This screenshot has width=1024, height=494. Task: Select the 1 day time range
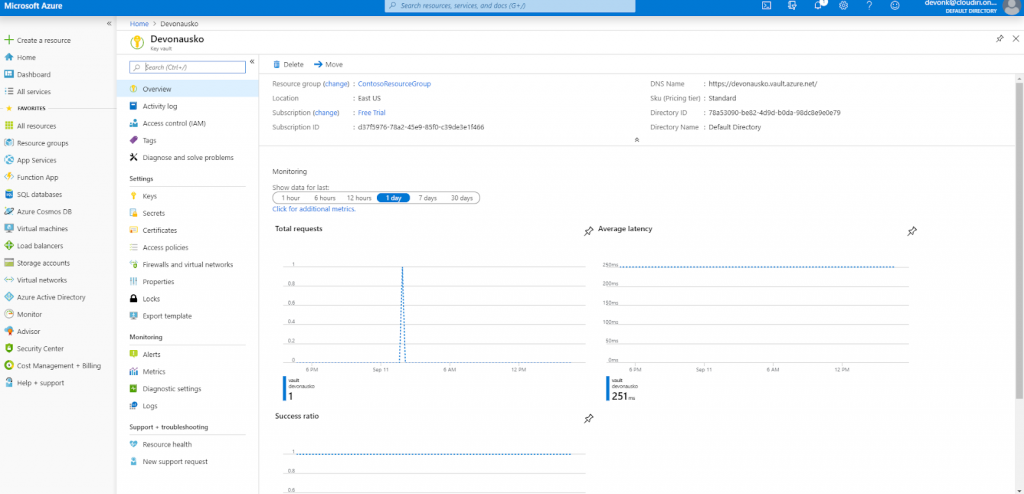point(394,198)
